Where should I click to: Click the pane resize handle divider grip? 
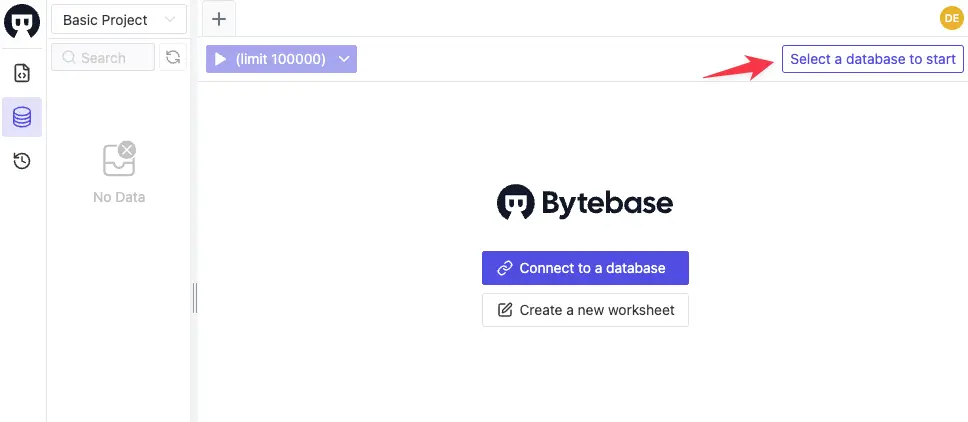point(195,298)
